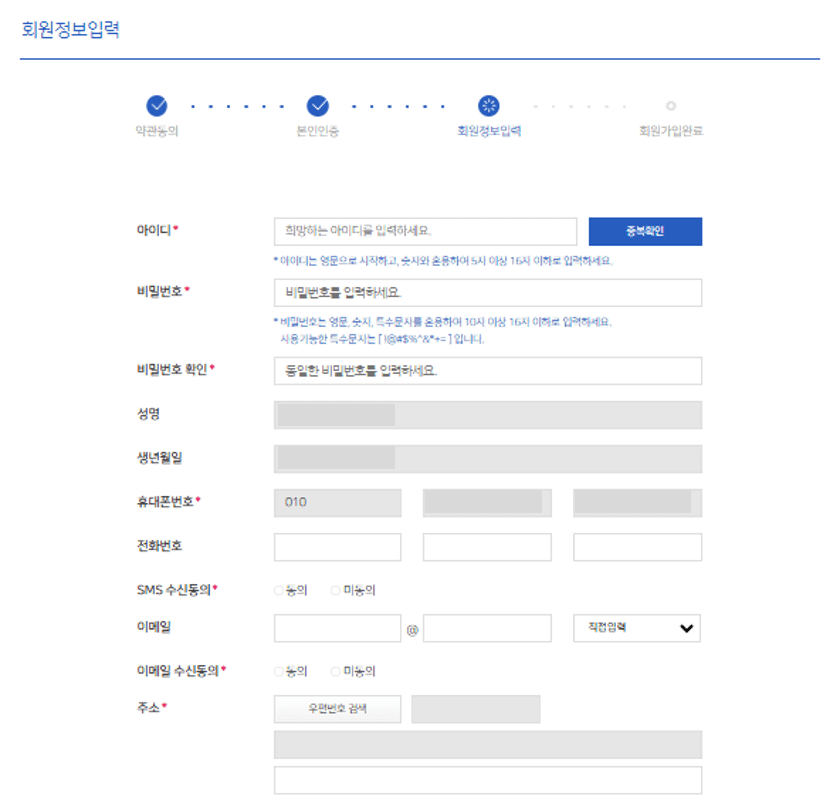840x803 pixels.
Task: Click the 약관동의 step label
Action: (x=156, y=132)
